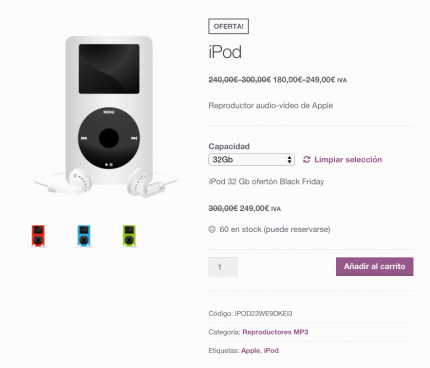
Task: Click the black center button of the wheel
Action: point(109,138)
